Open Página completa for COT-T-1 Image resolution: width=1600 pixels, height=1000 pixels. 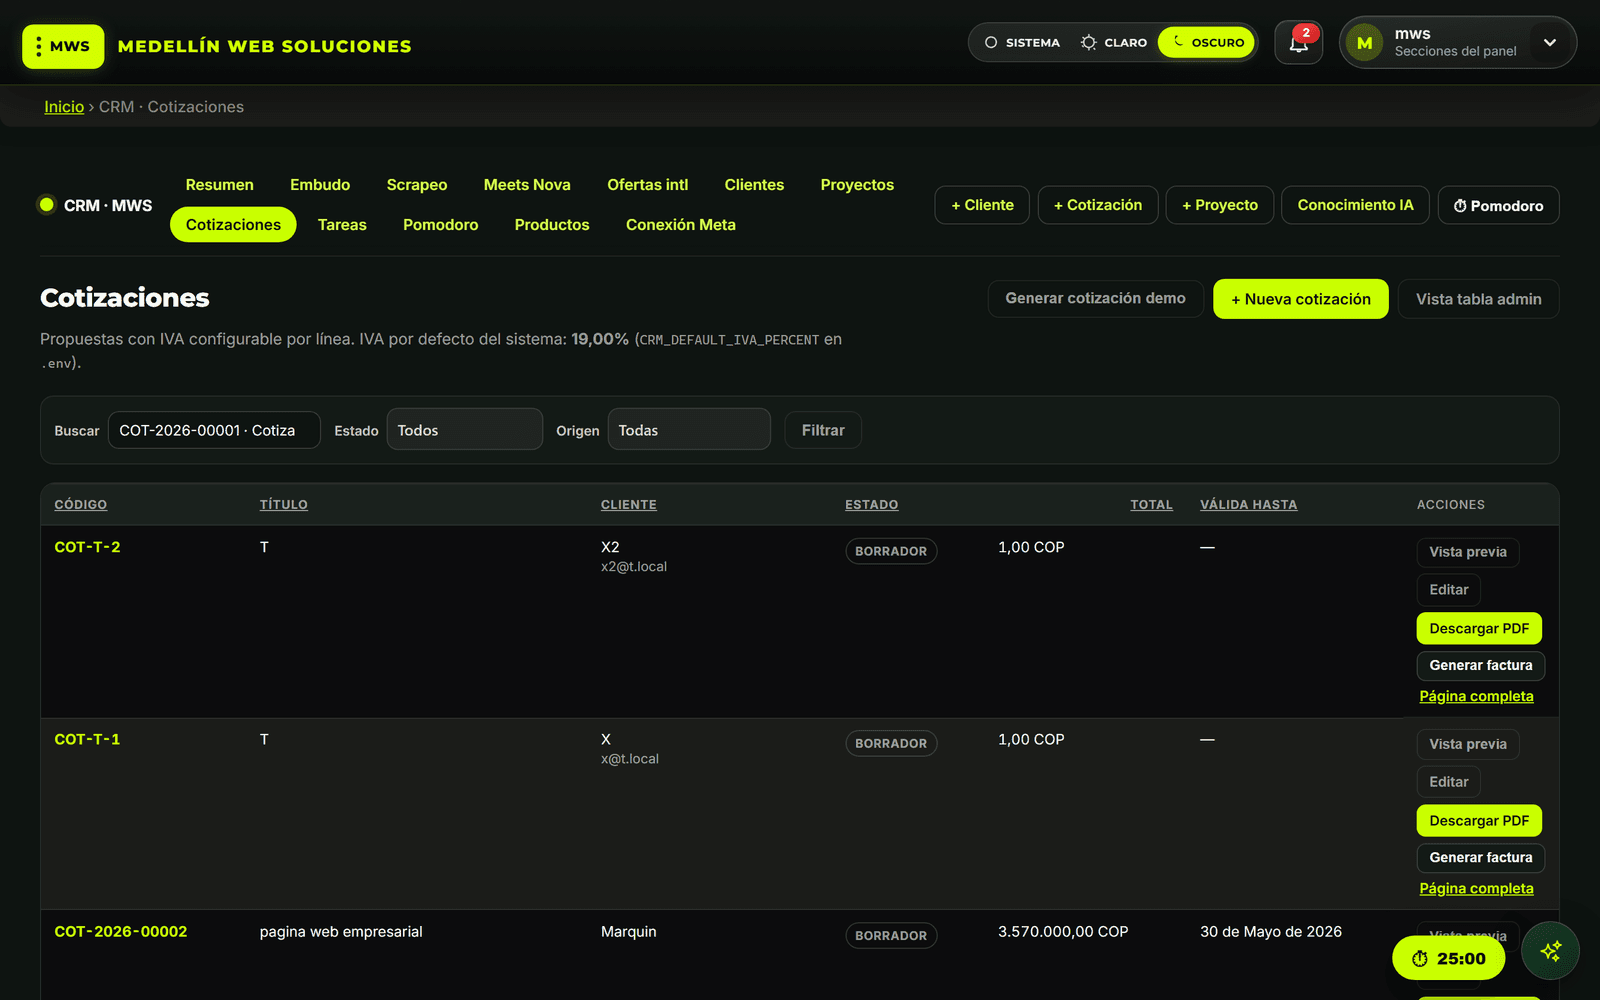point(1476,888)
